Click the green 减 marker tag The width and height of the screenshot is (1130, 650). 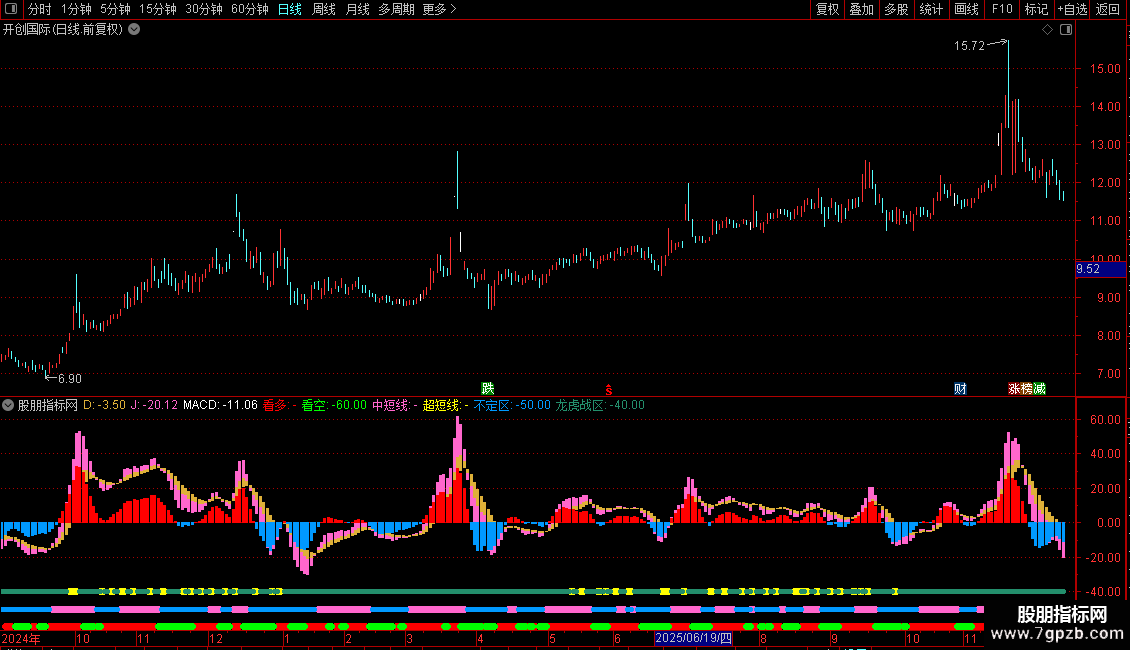tap(1039, 389)
